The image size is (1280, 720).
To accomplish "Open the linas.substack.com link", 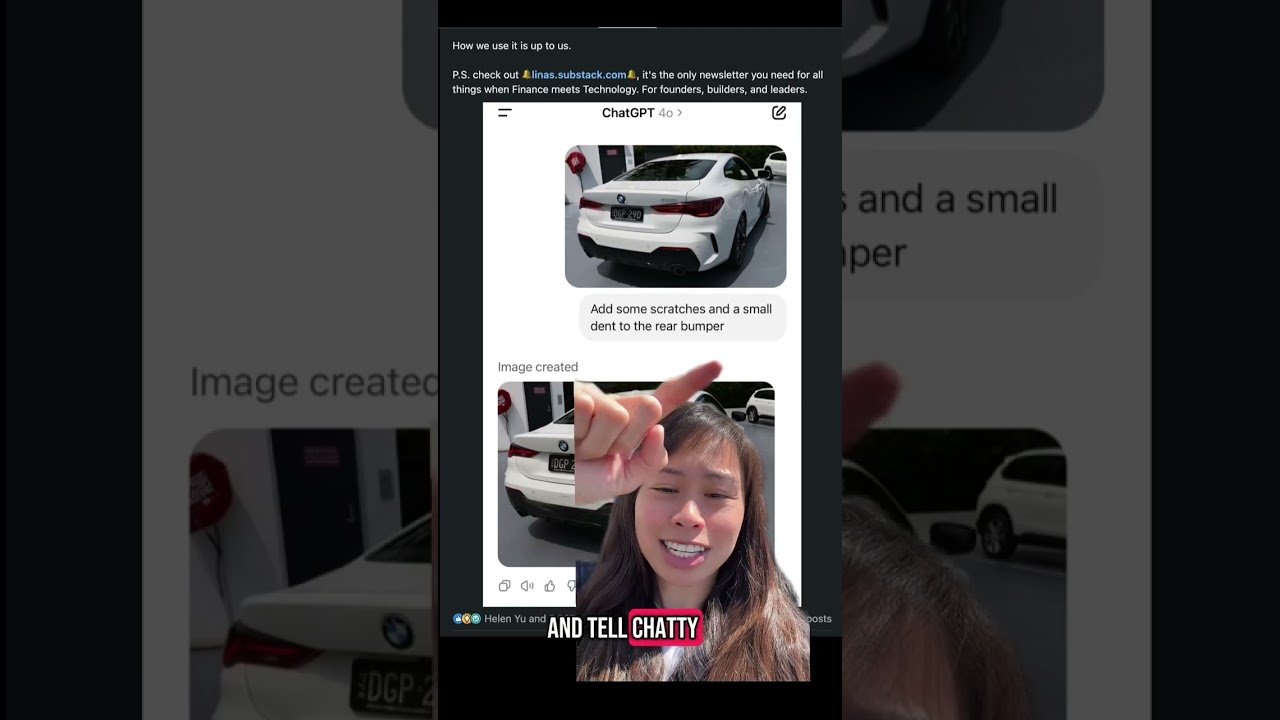I will [x=578, y=75].
